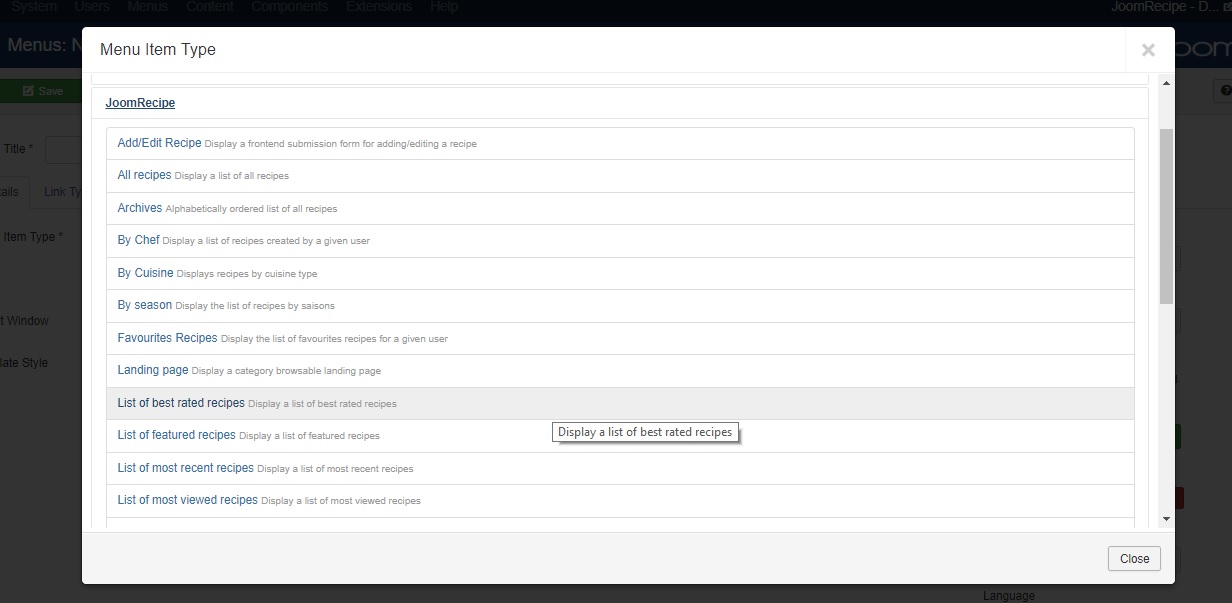
Task: Click the scrollbar up arrow in dialog
Action: (1166, 83)
